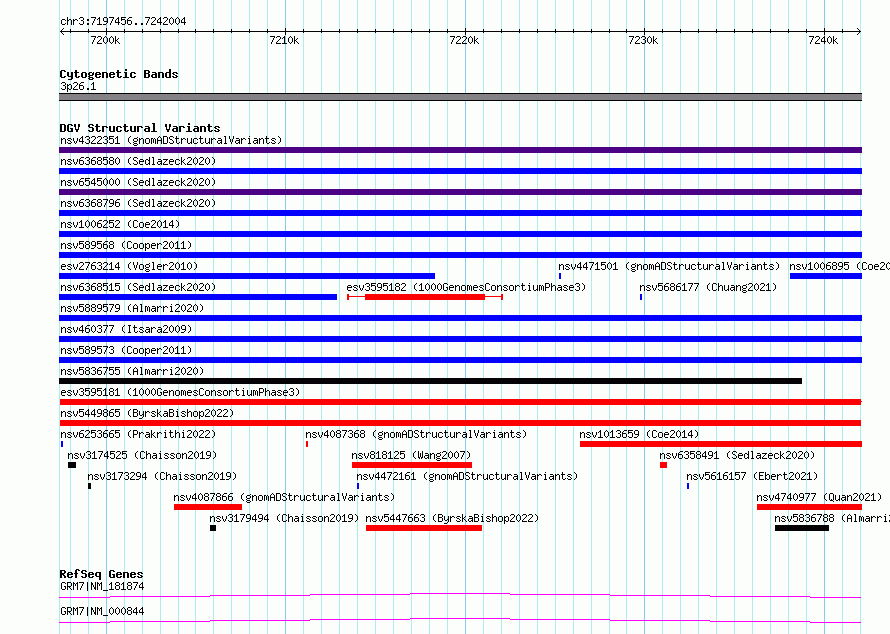Open nsv4087368 gnomADStructuralVariants label

point(416,434)
